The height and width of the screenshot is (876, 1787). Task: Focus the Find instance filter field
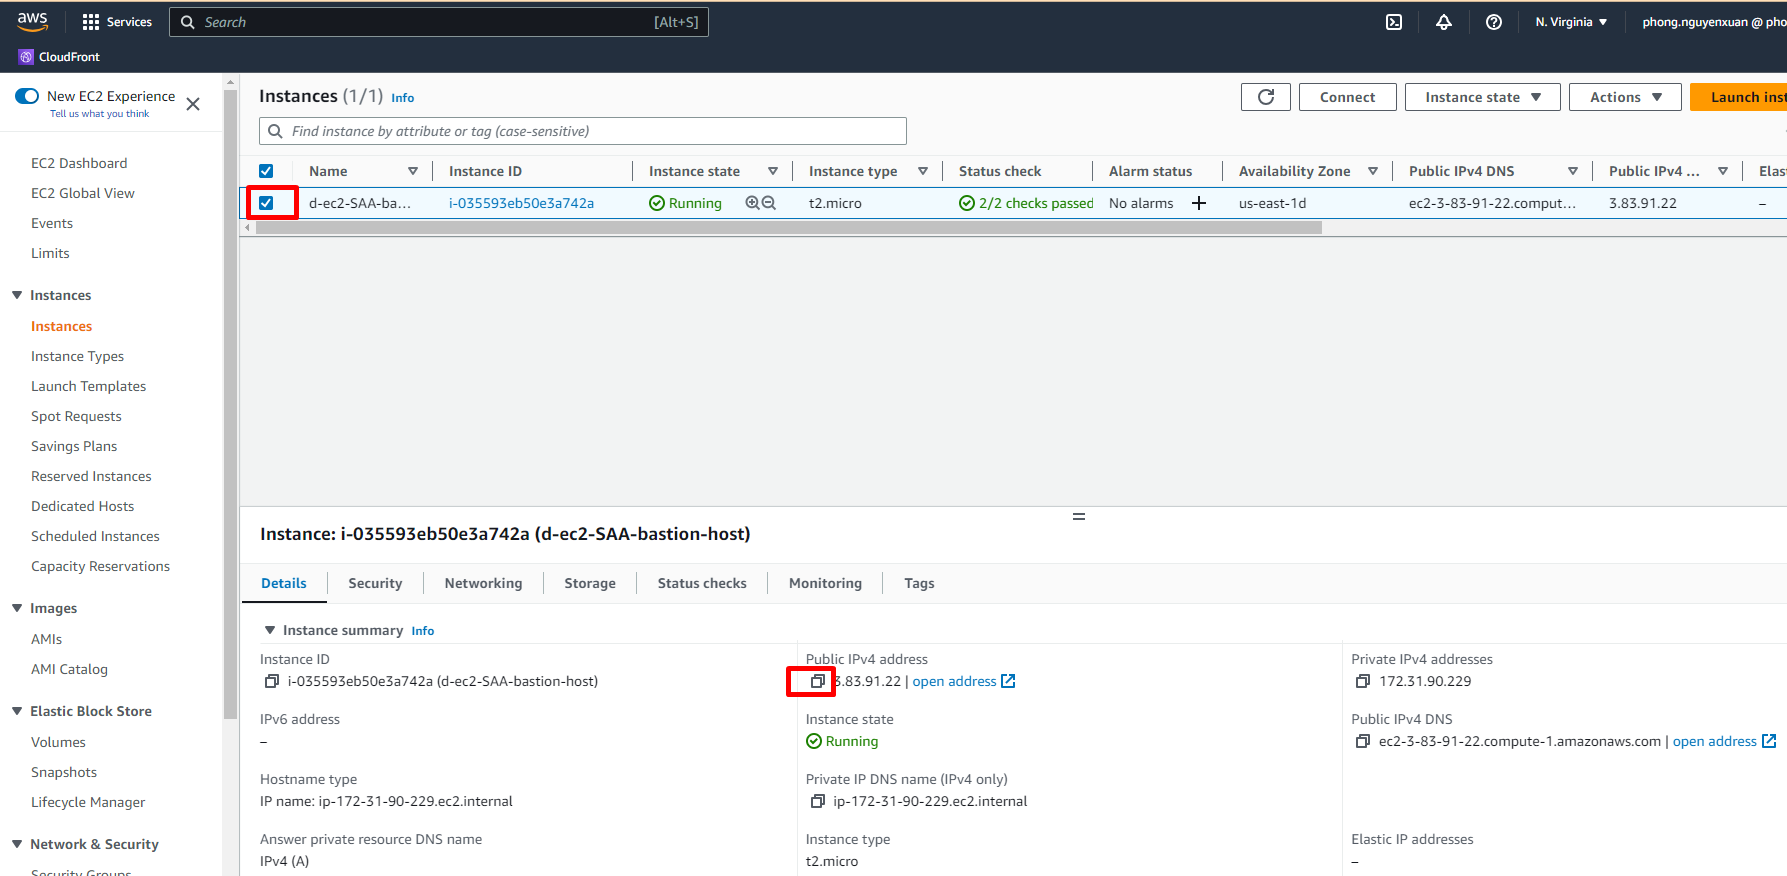coord(590,131)
